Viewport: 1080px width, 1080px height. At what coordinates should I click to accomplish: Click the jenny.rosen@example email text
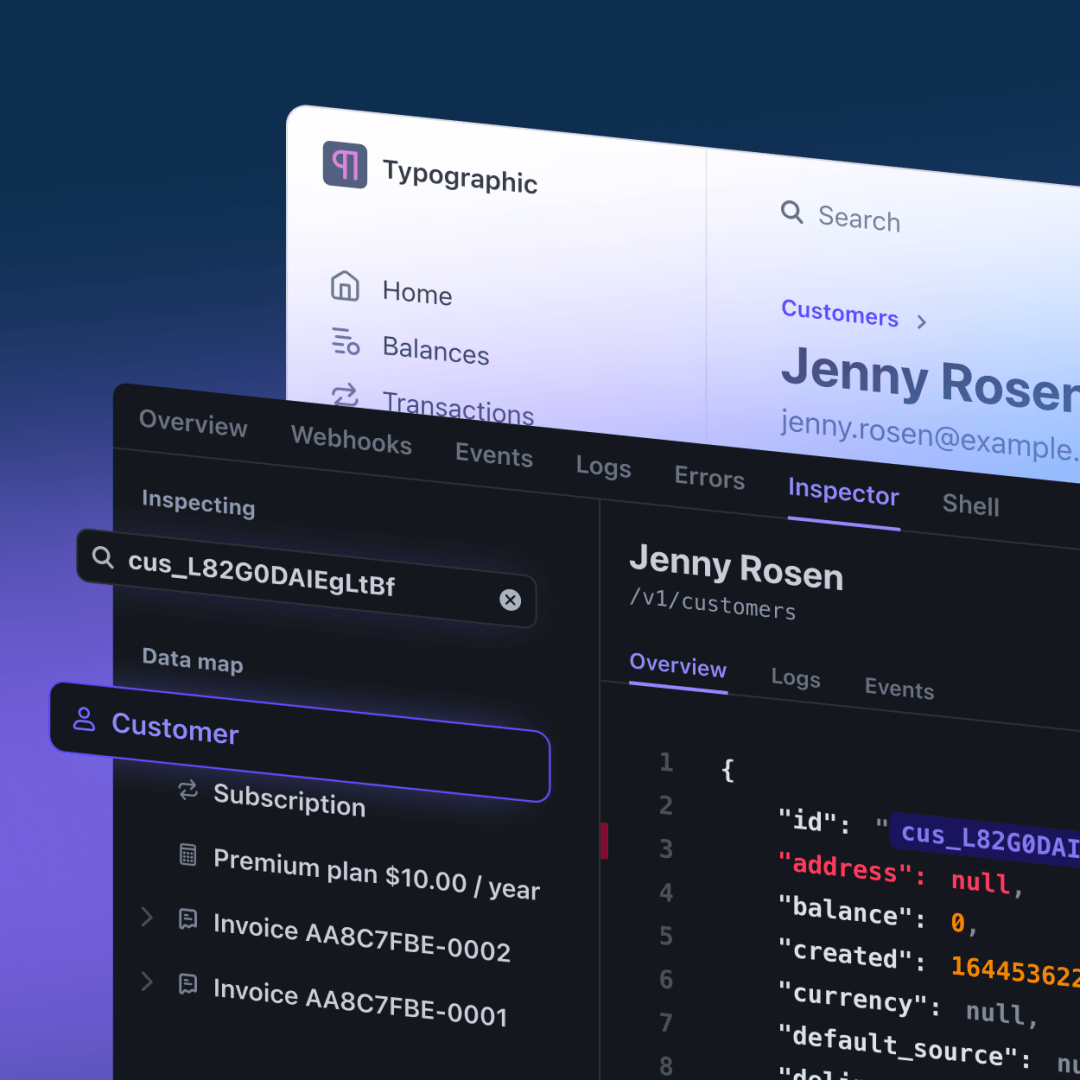click(930, 435)
